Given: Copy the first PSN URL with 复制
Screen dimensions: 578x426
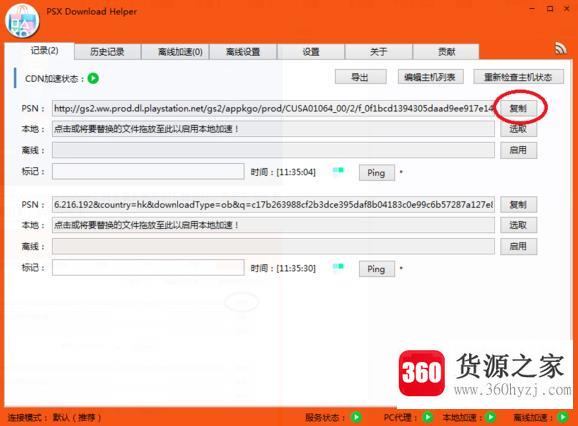Looking at the screenshot, I should [x=518, y=108].
